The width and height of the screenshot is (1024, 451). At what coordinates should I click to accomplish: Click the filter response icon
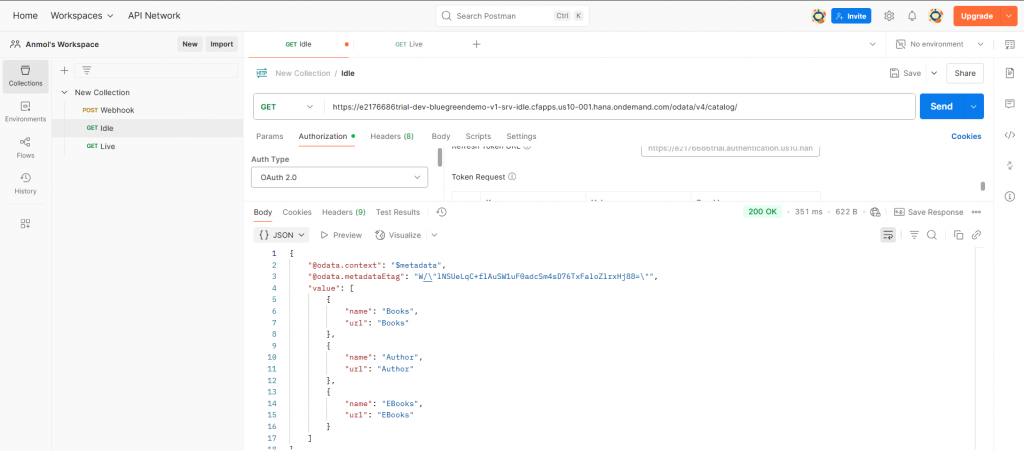pos(914,235)
